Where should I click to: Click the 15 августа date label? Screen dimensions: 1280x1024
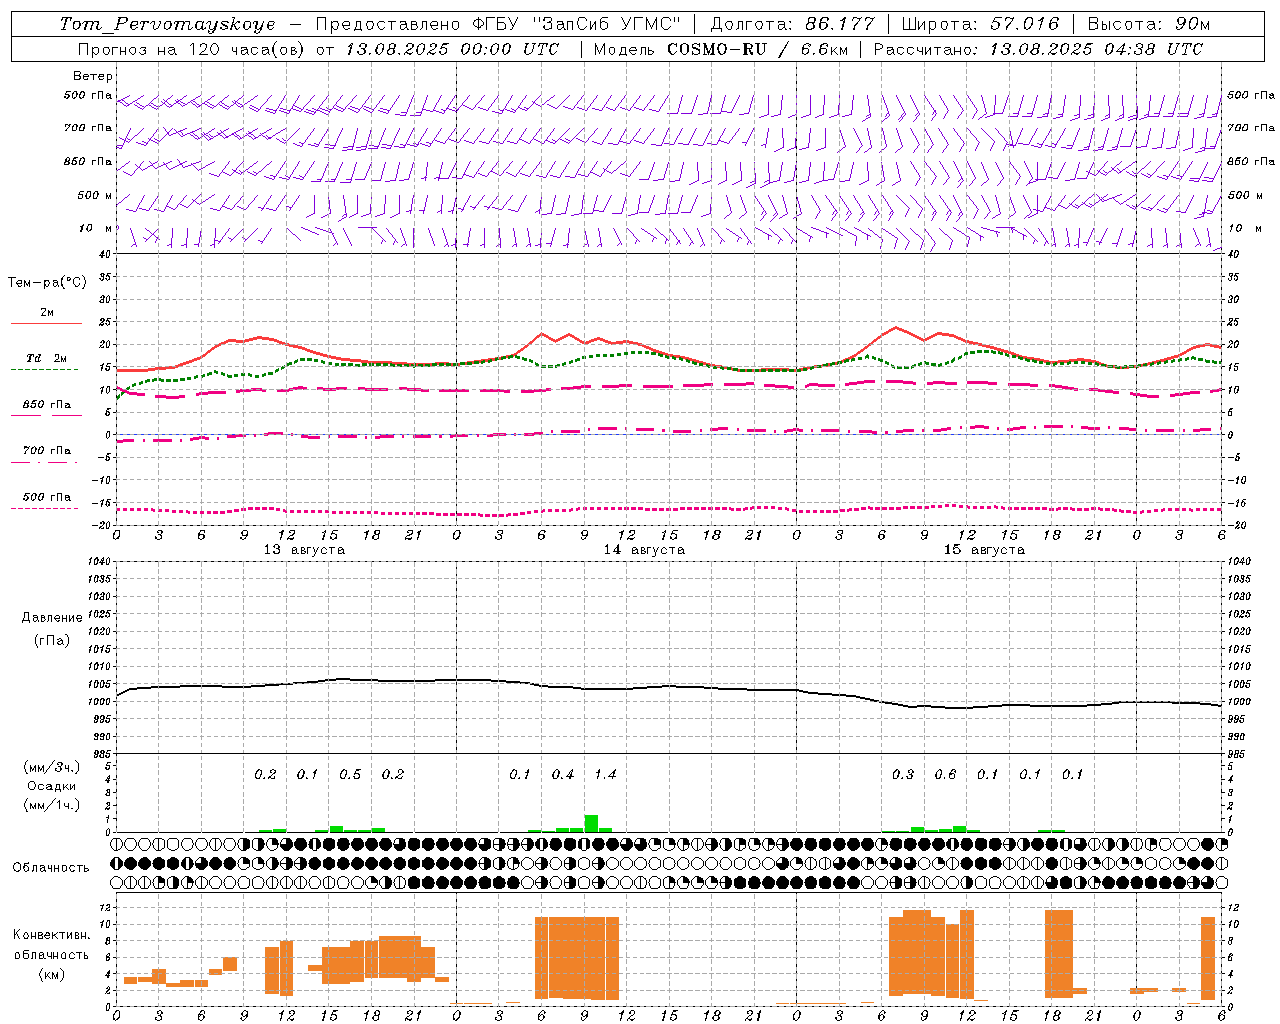tap(984, 550)
